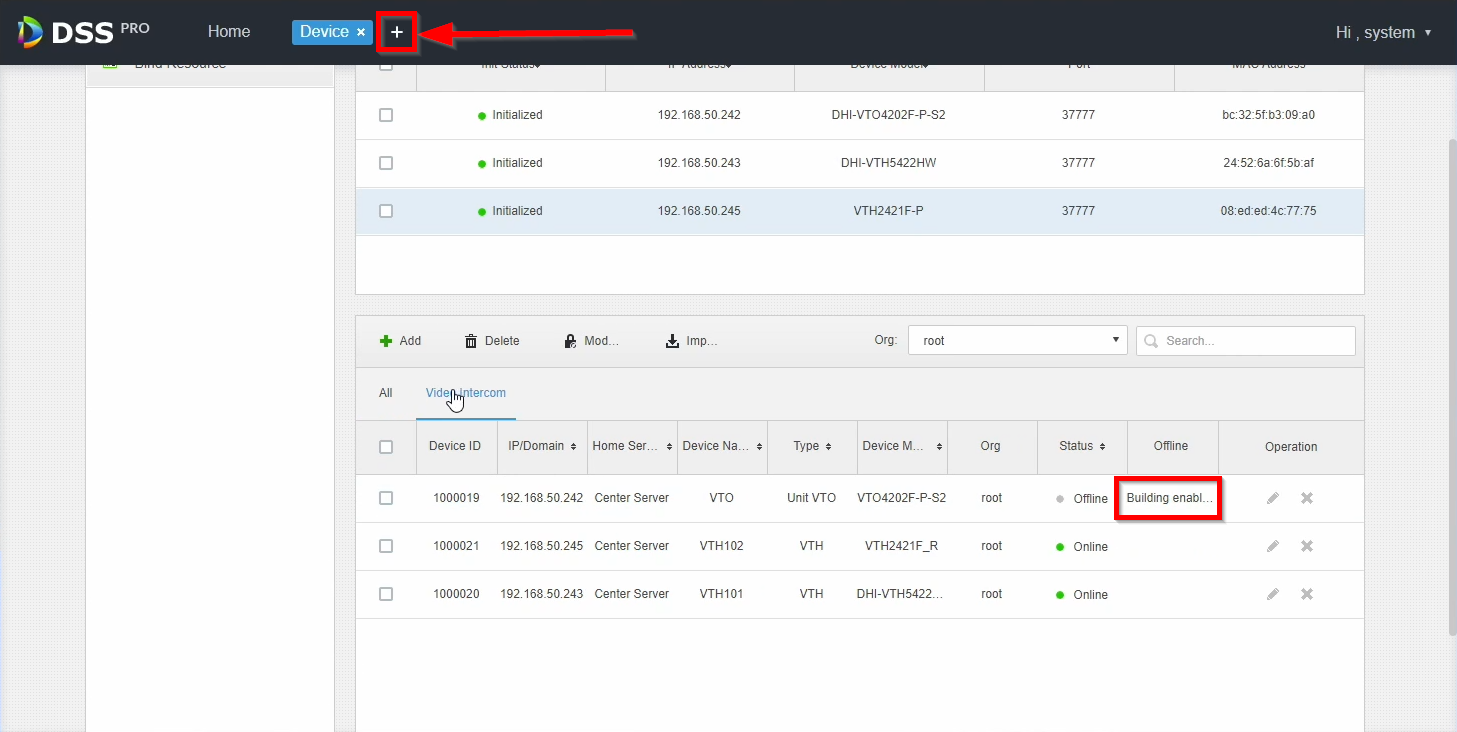Click the Delete trash button
The image size is (1457, 732).
pos(491,341)
